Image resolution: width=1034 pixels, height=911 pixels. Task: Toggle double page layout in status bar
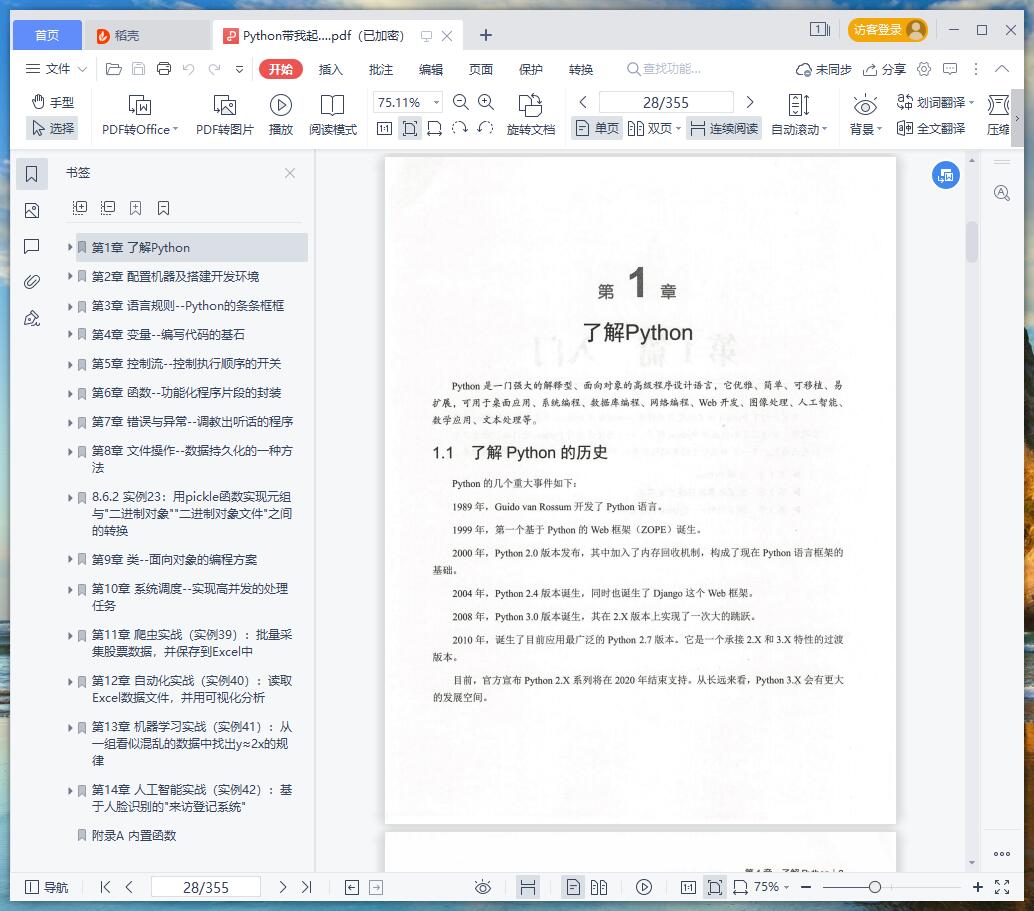point(599,887)
